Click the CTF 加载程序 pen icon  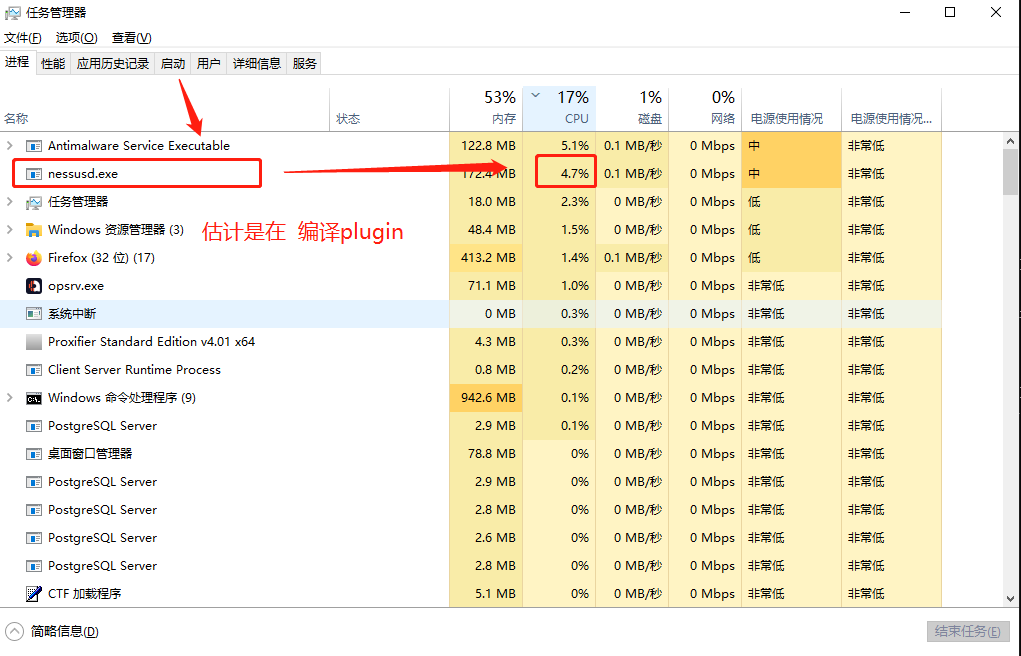[34, 594]
